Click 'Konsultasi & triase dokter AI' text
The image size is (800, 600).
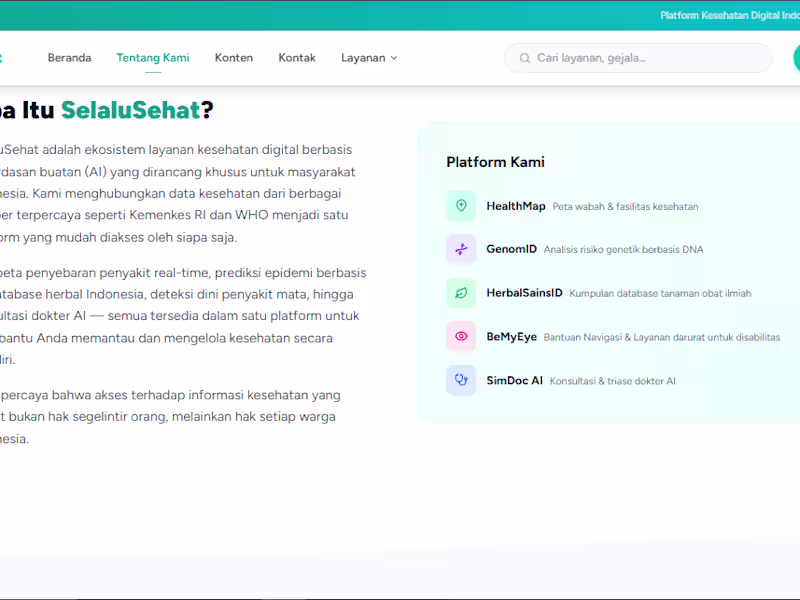[613, 381]
